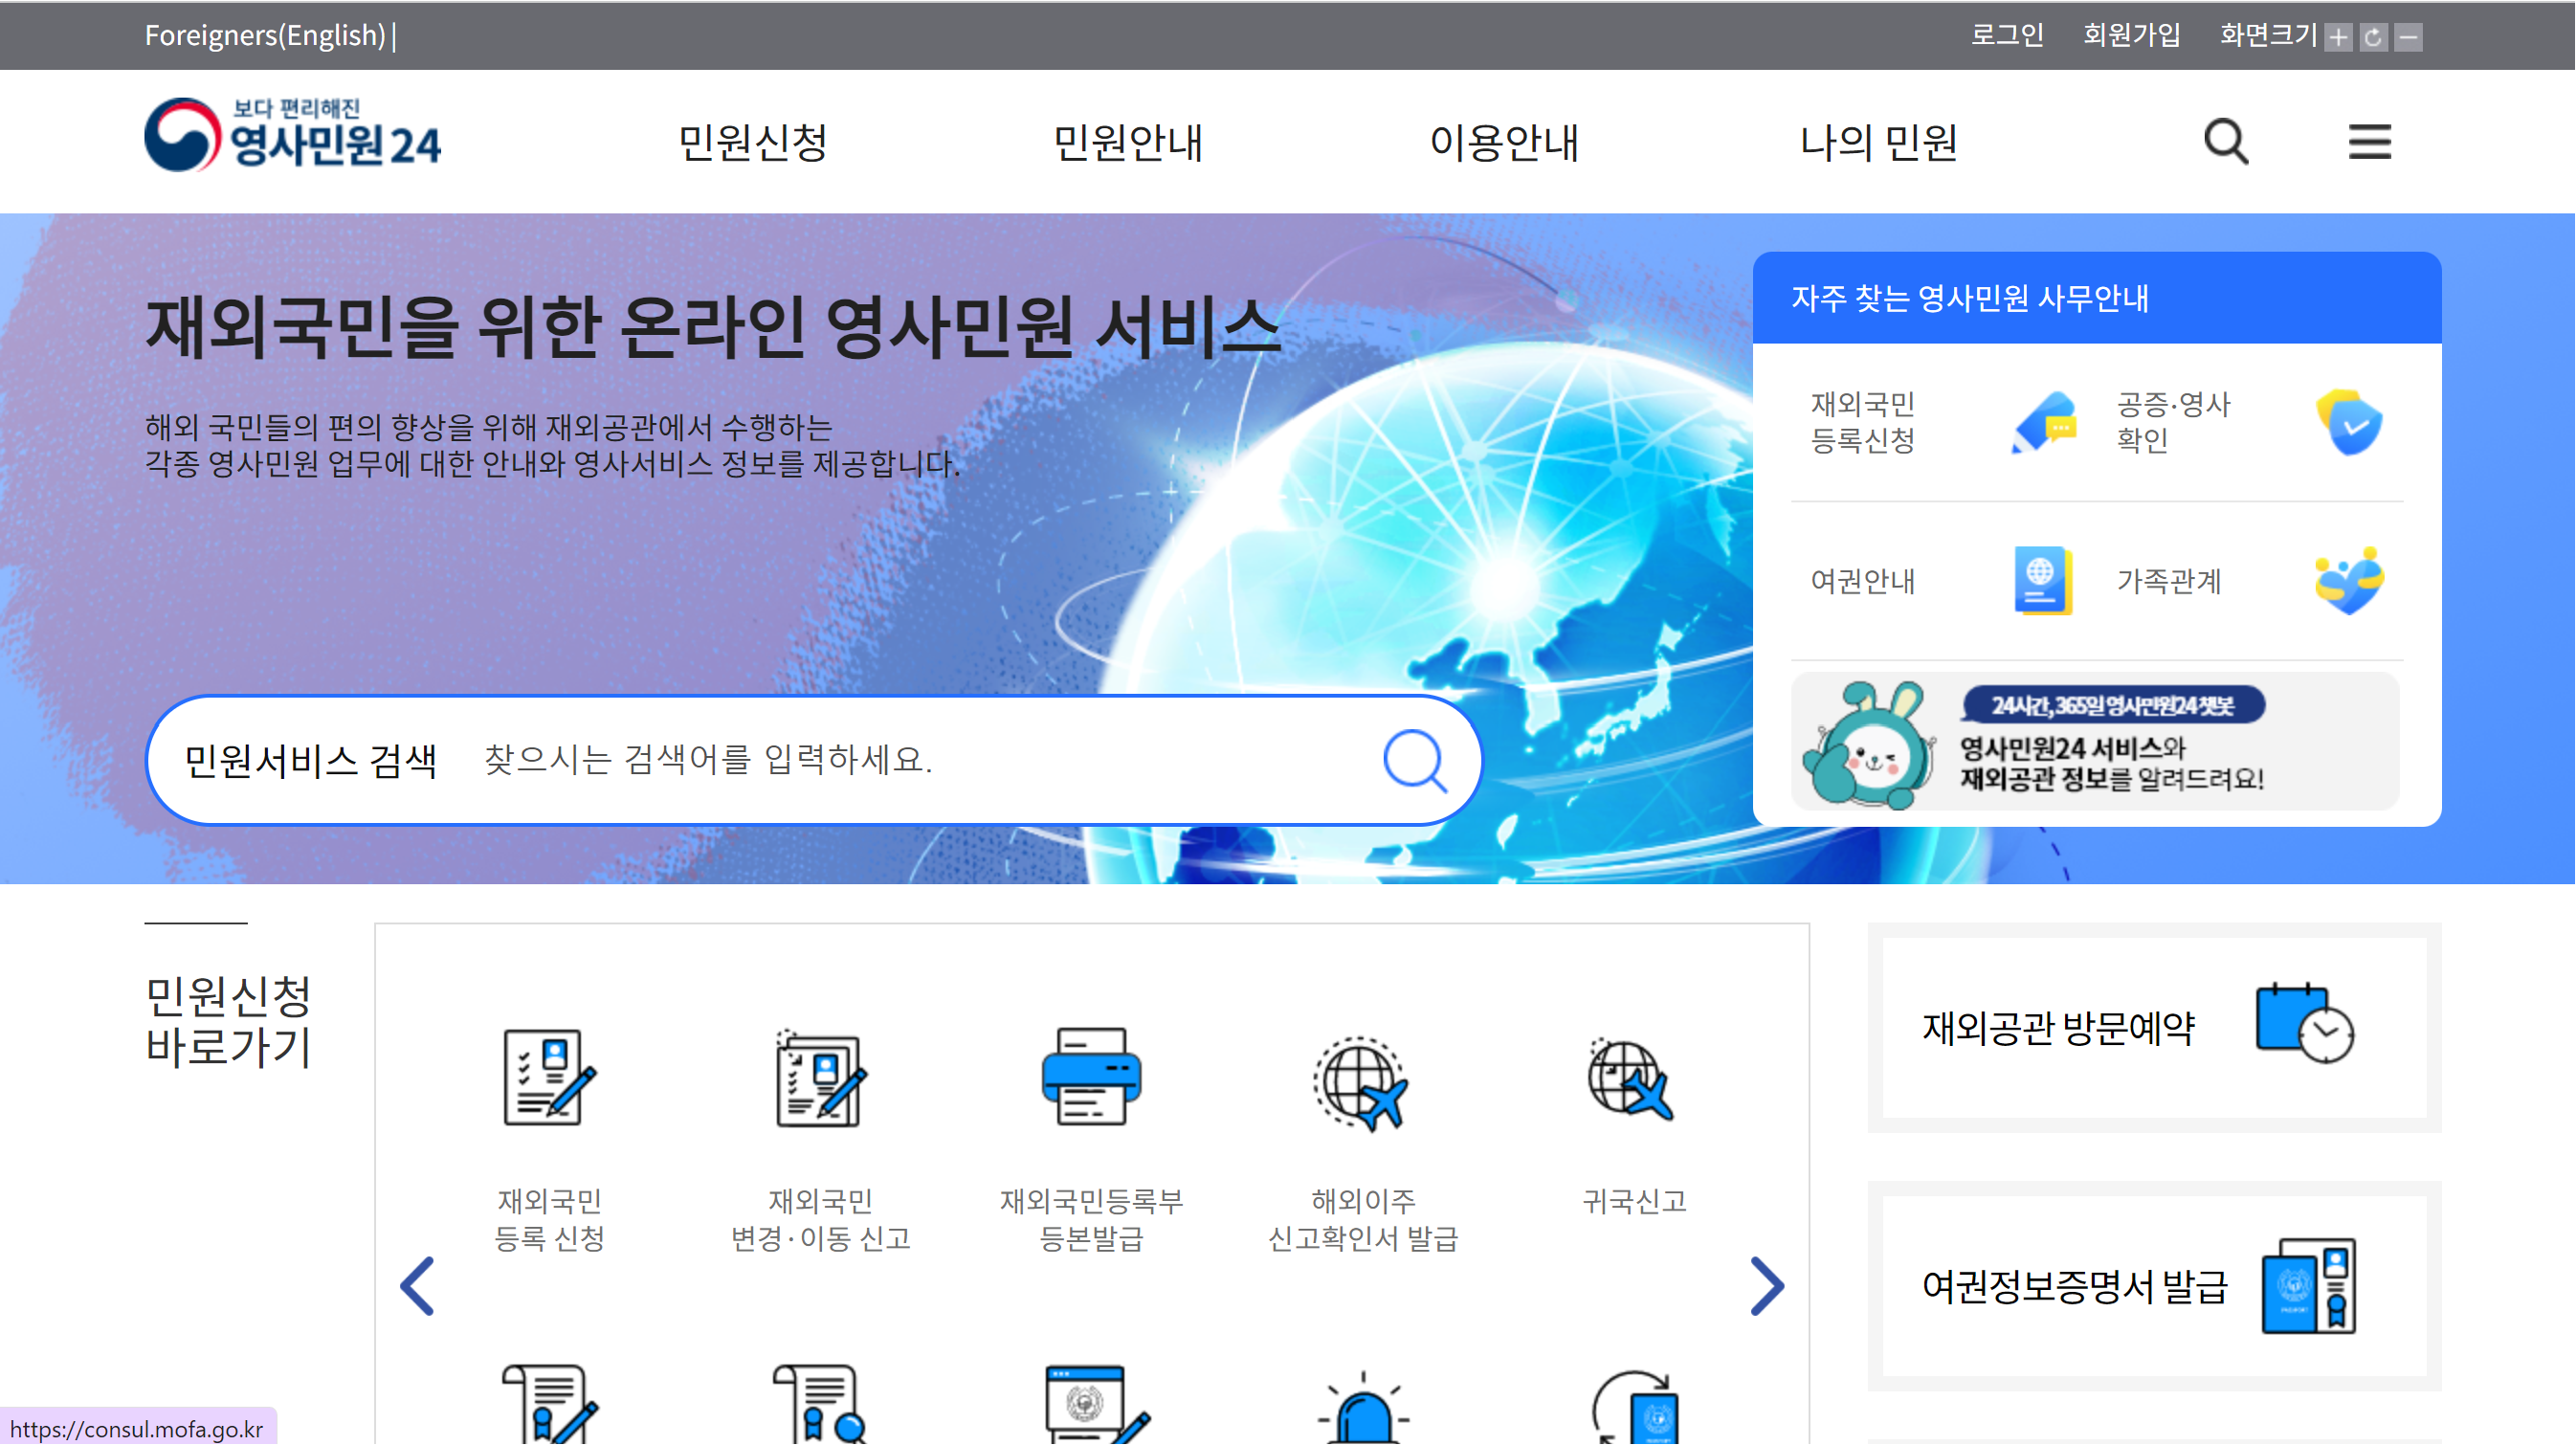The image size is (2576, 1445).
Task: Switch to Foreigners(English) site
Action: [x=265, y=35]
